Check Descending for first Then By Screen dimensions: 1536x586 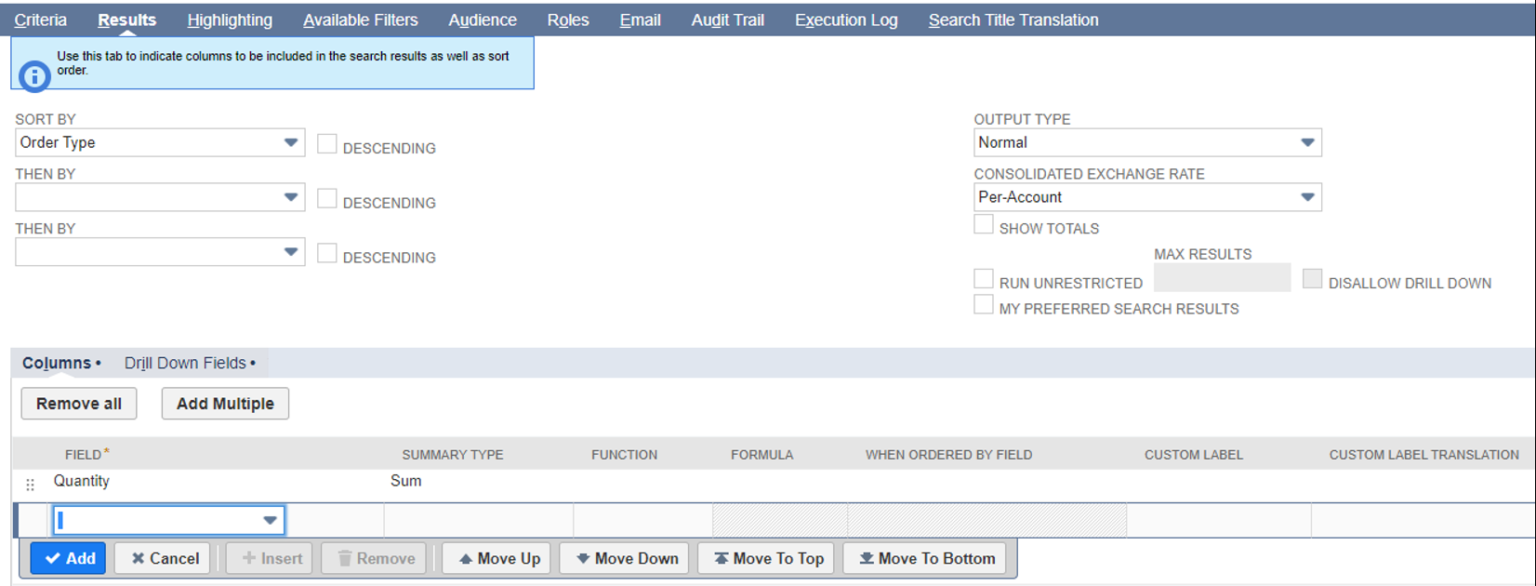327,198
